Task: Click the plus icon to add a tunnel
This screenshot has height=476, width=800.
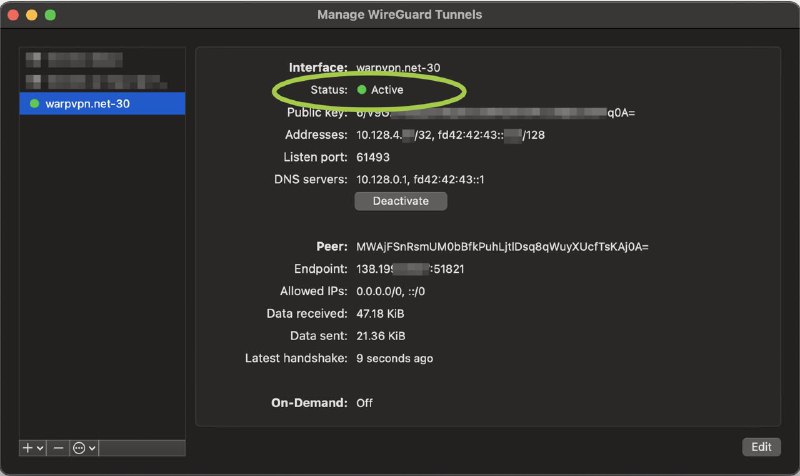Action: [x=28, y=448]
